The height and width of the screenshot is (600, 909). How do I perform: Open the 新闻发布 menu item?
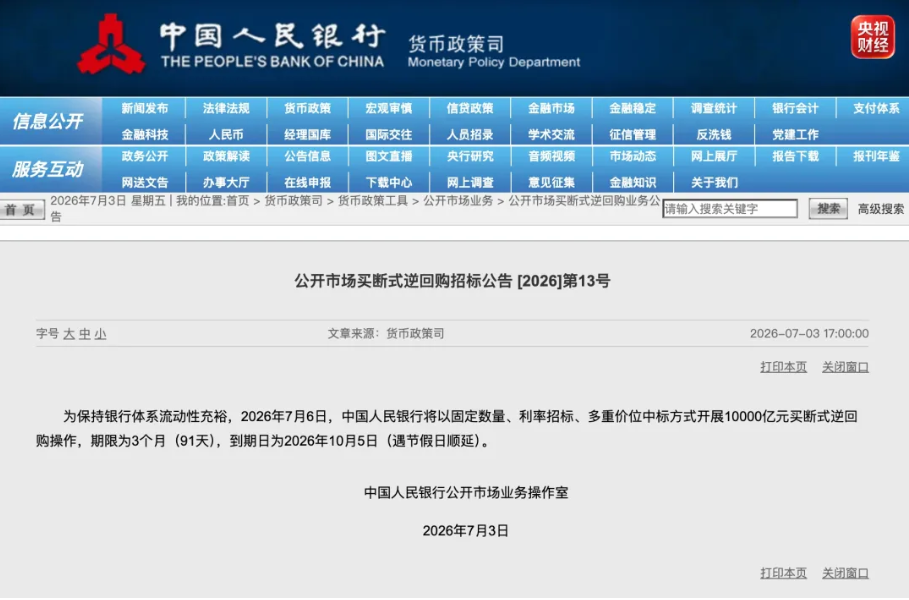145,108
